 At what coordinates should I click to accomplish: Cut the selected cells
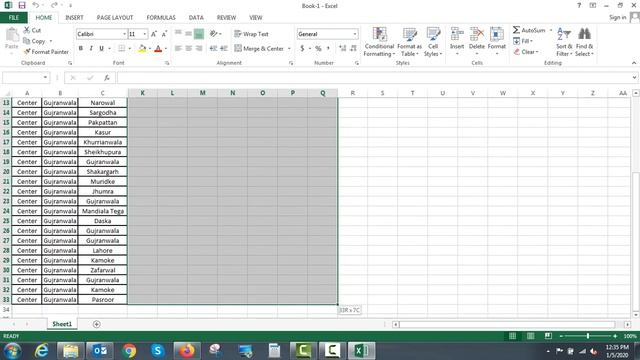(x=32, y=30)
